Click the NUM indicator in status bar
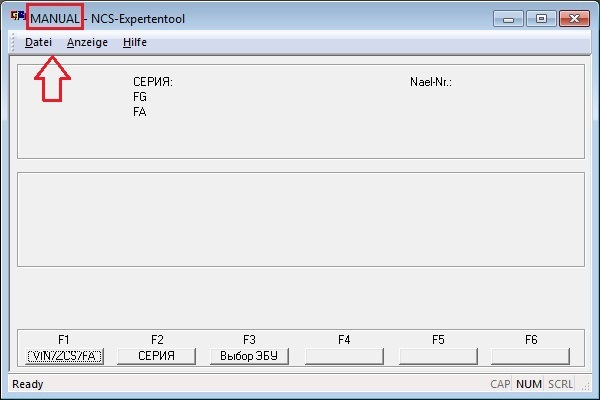600x400 pixels. 529,384
